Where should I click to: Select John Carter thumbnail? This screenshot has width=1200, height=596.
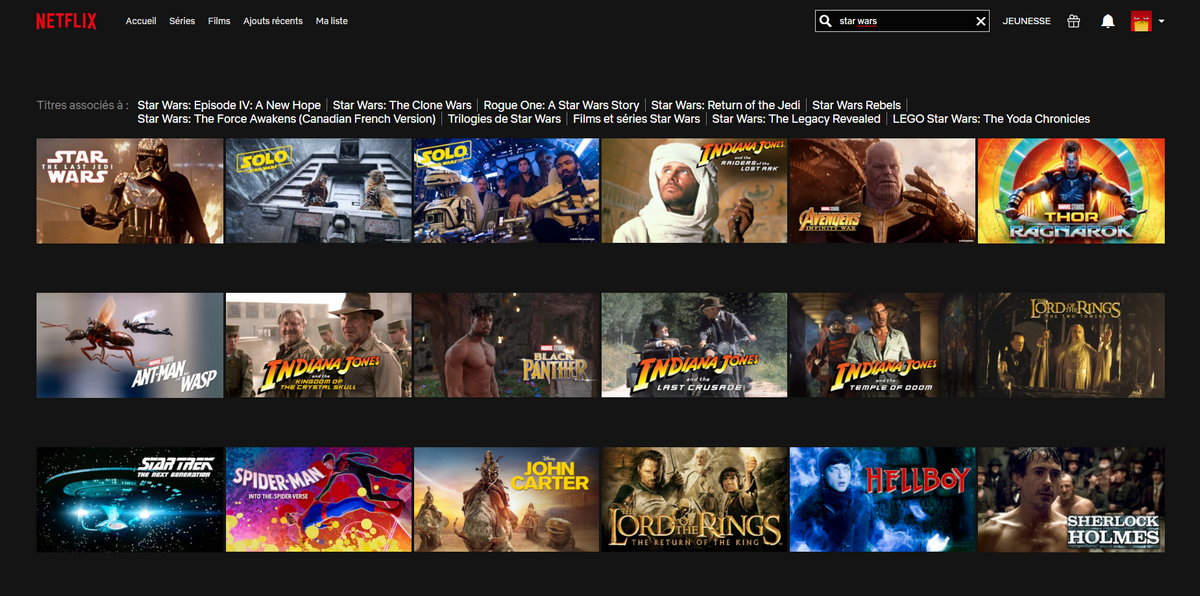tap(506, 499)
